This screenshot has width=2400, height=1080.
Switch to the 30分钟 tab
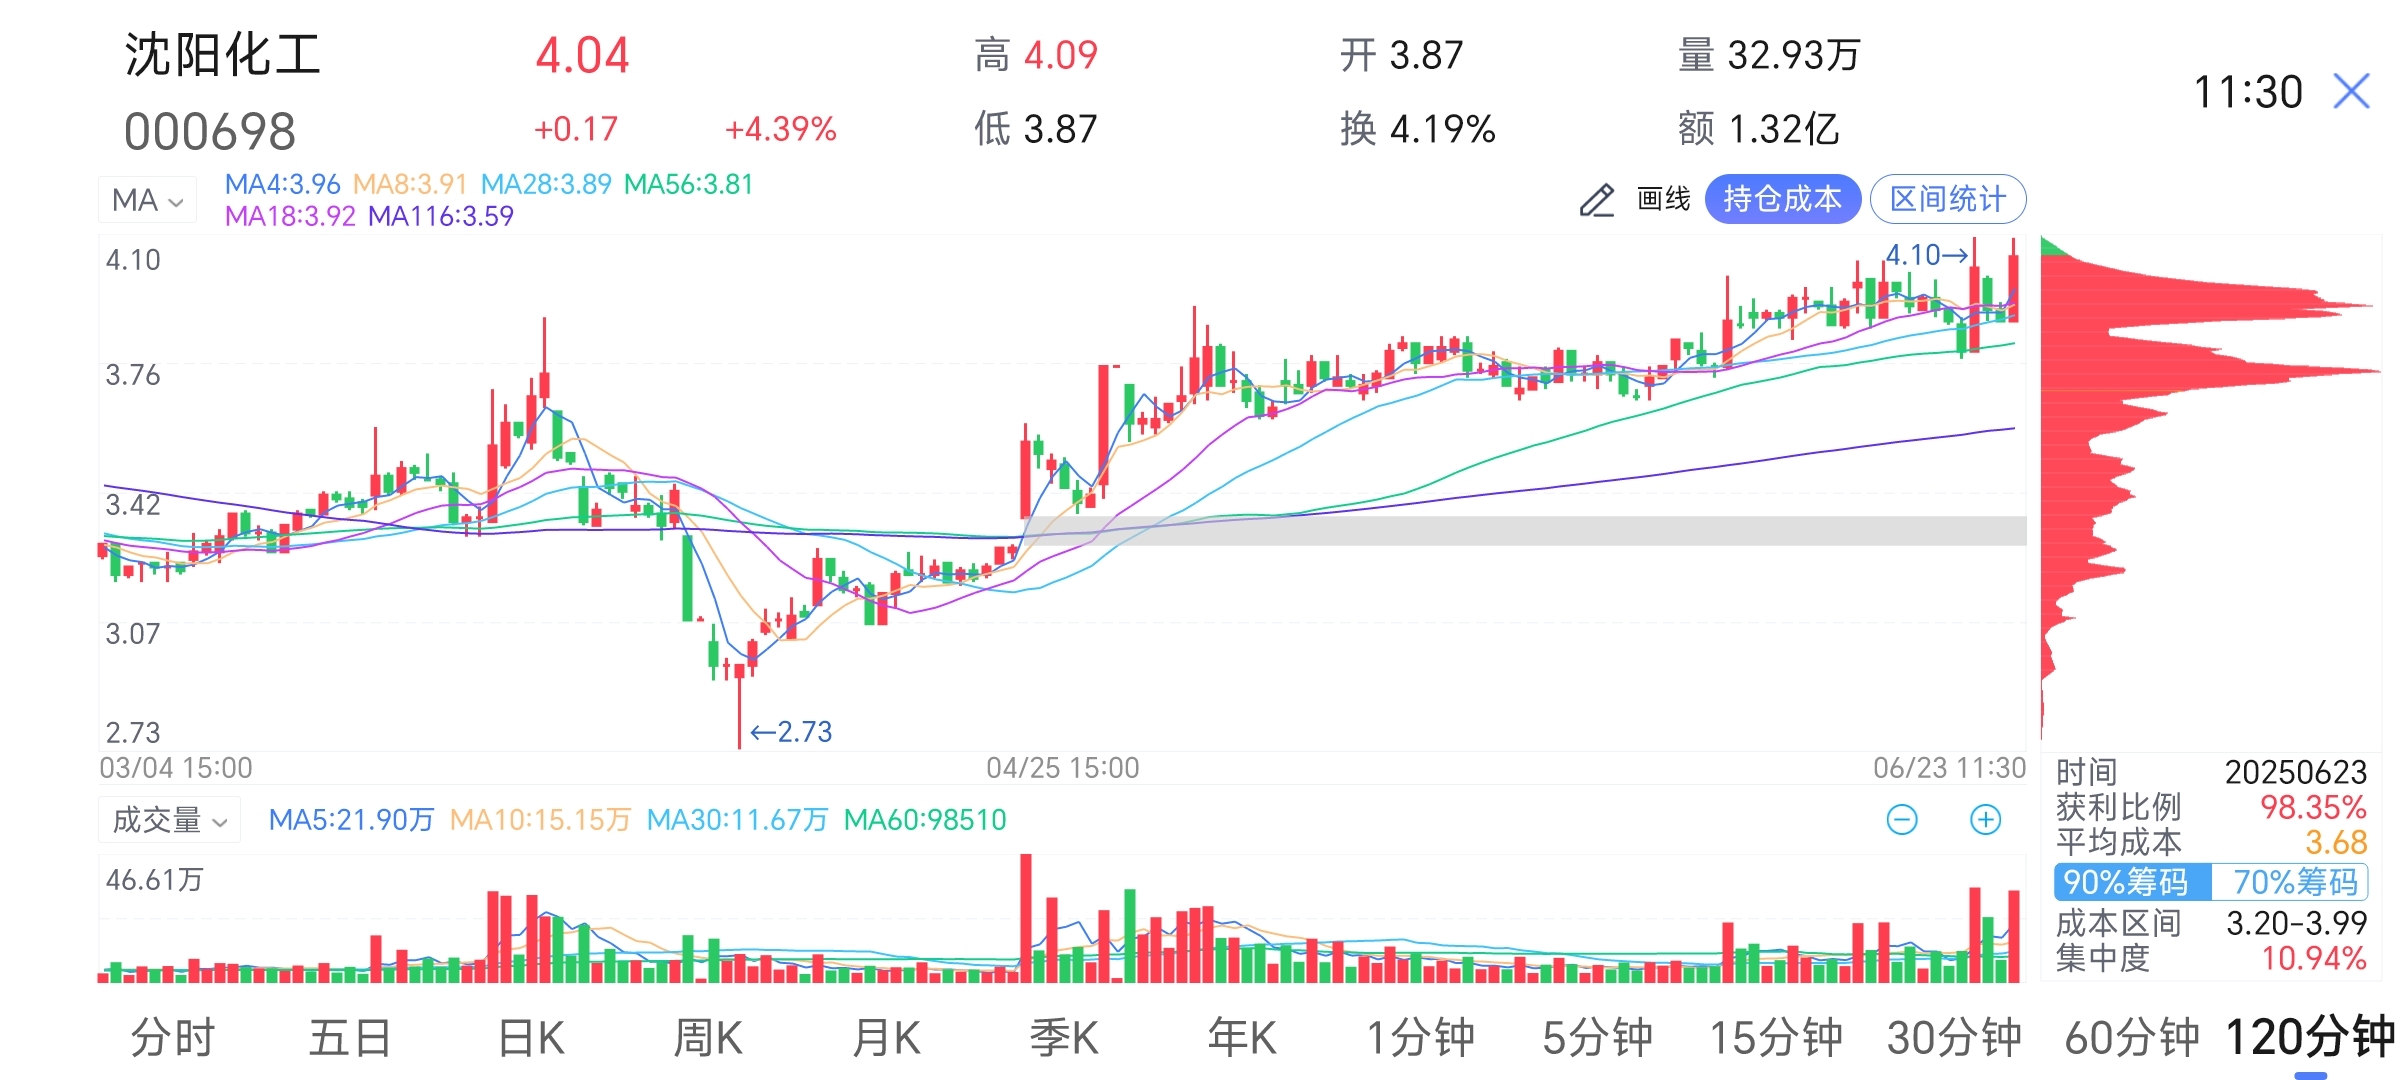click(x=1954, y=1038)
